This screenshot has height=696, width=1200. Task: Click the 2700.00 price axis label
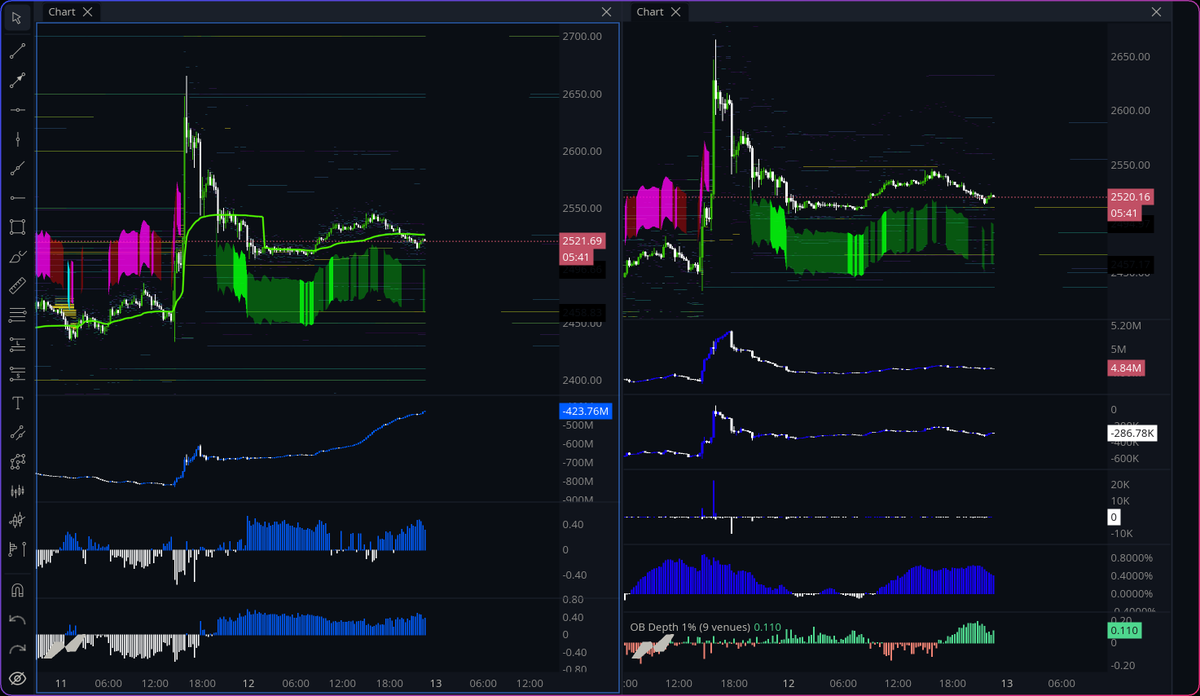(x=582, y=37)
